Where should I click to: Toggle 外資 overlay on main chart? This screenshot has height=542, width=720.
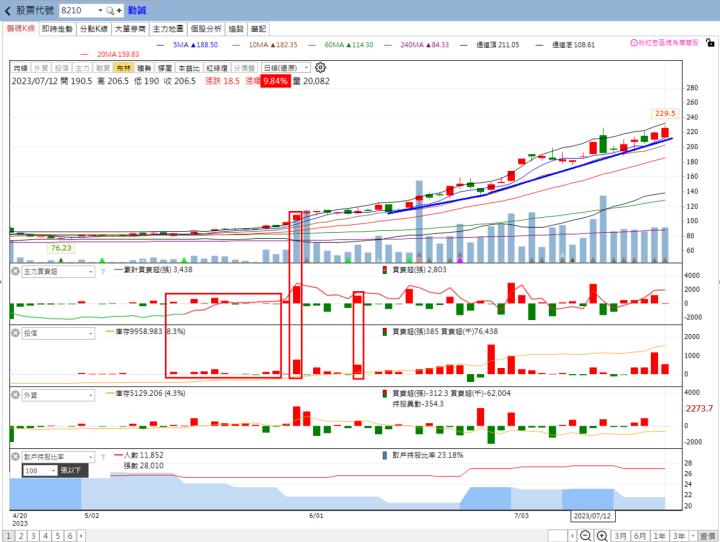(41, 68)
